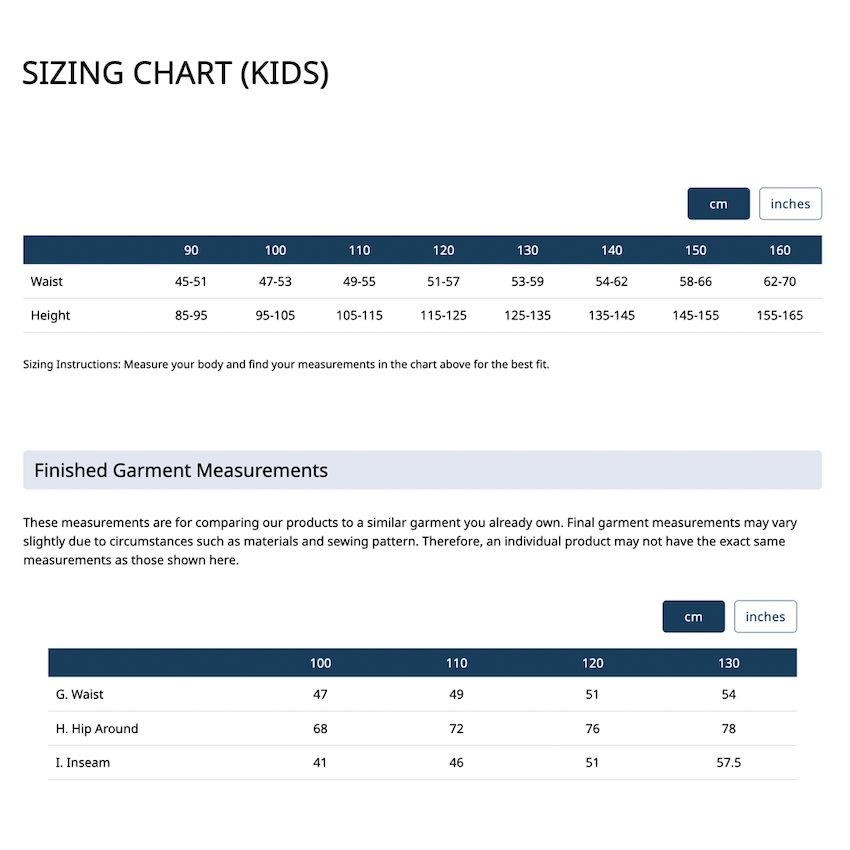
Task: Switch the kids sizing chart to inches
Action: click(x=790, y=204)
